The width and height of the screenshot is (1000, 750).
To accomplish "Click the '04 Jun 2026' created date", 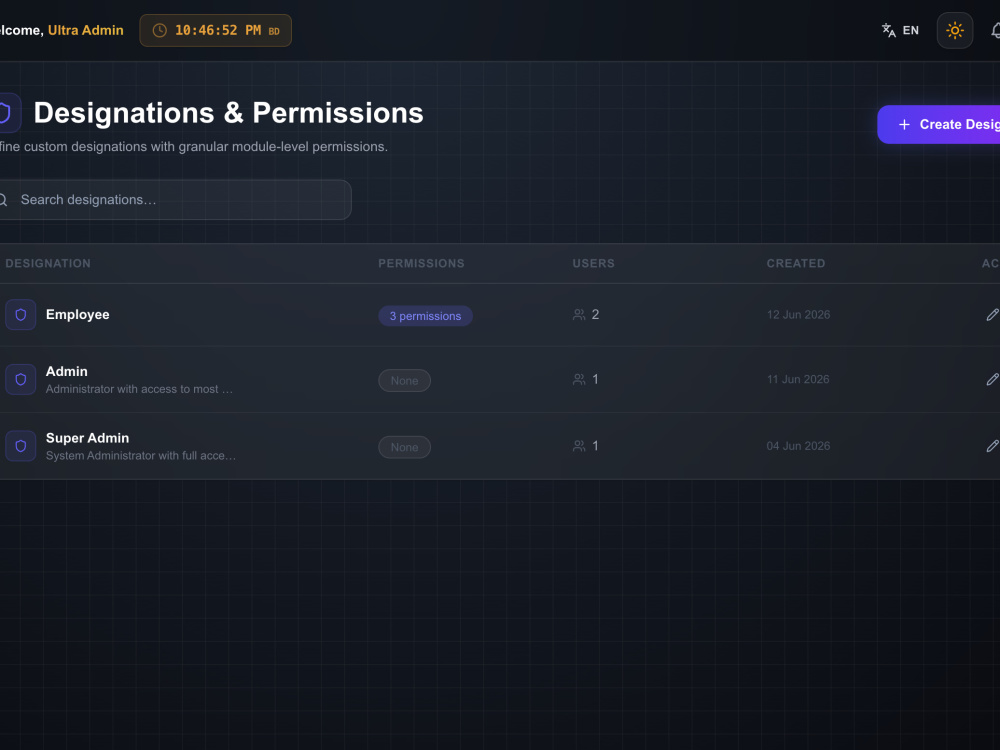I will tap(798, 446).
